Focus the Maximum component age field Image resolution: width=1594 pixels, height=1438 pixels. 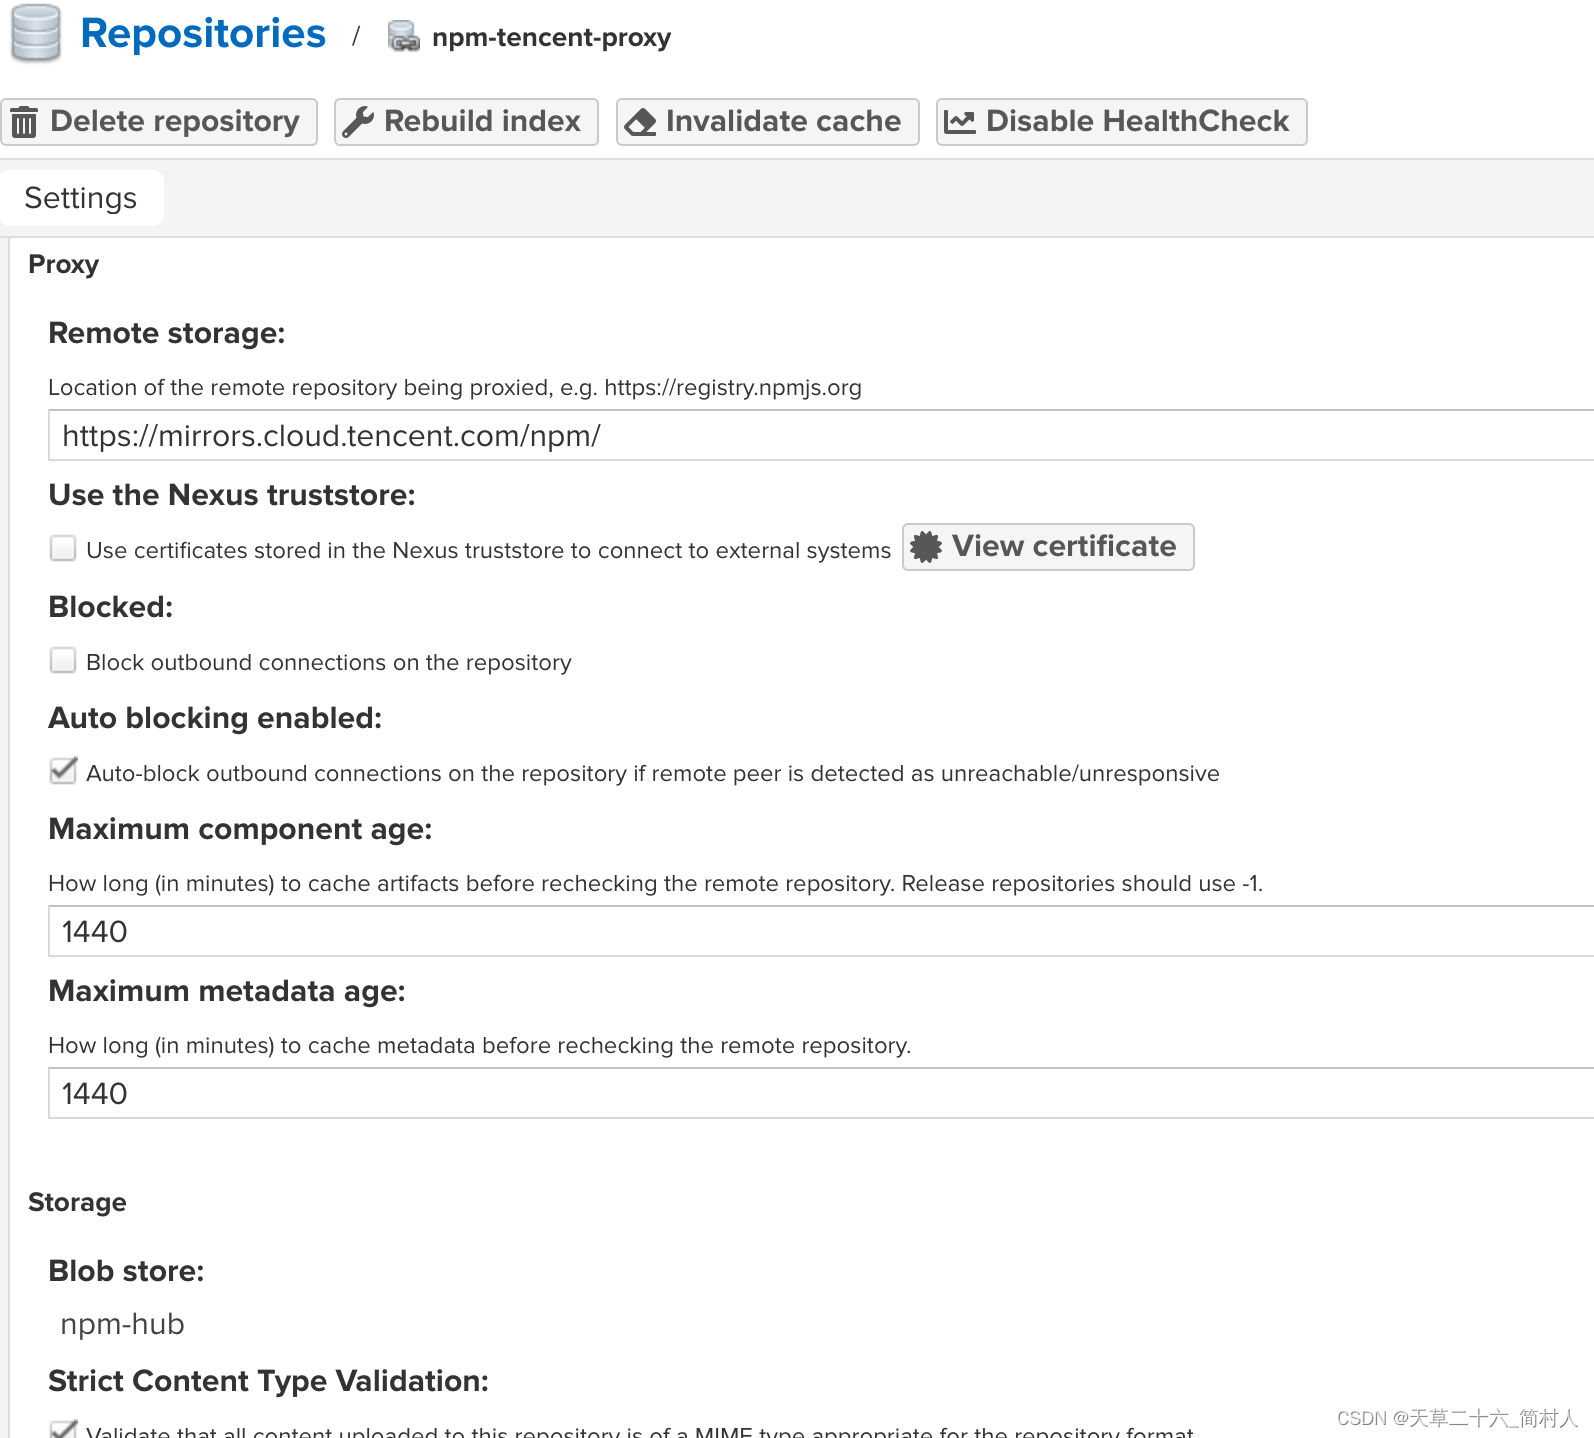821,932
